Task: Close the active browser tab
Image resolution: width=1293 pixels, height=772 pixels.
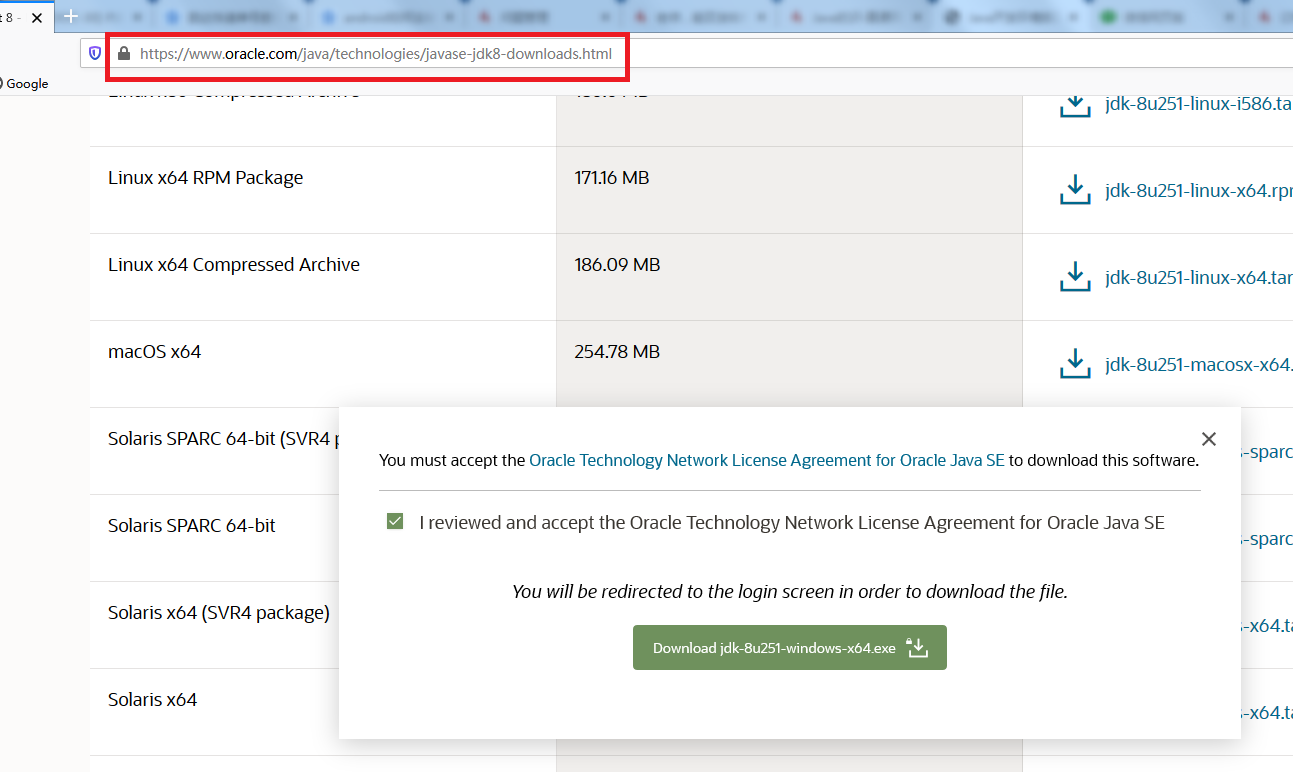Action: [x=37, y=18]
